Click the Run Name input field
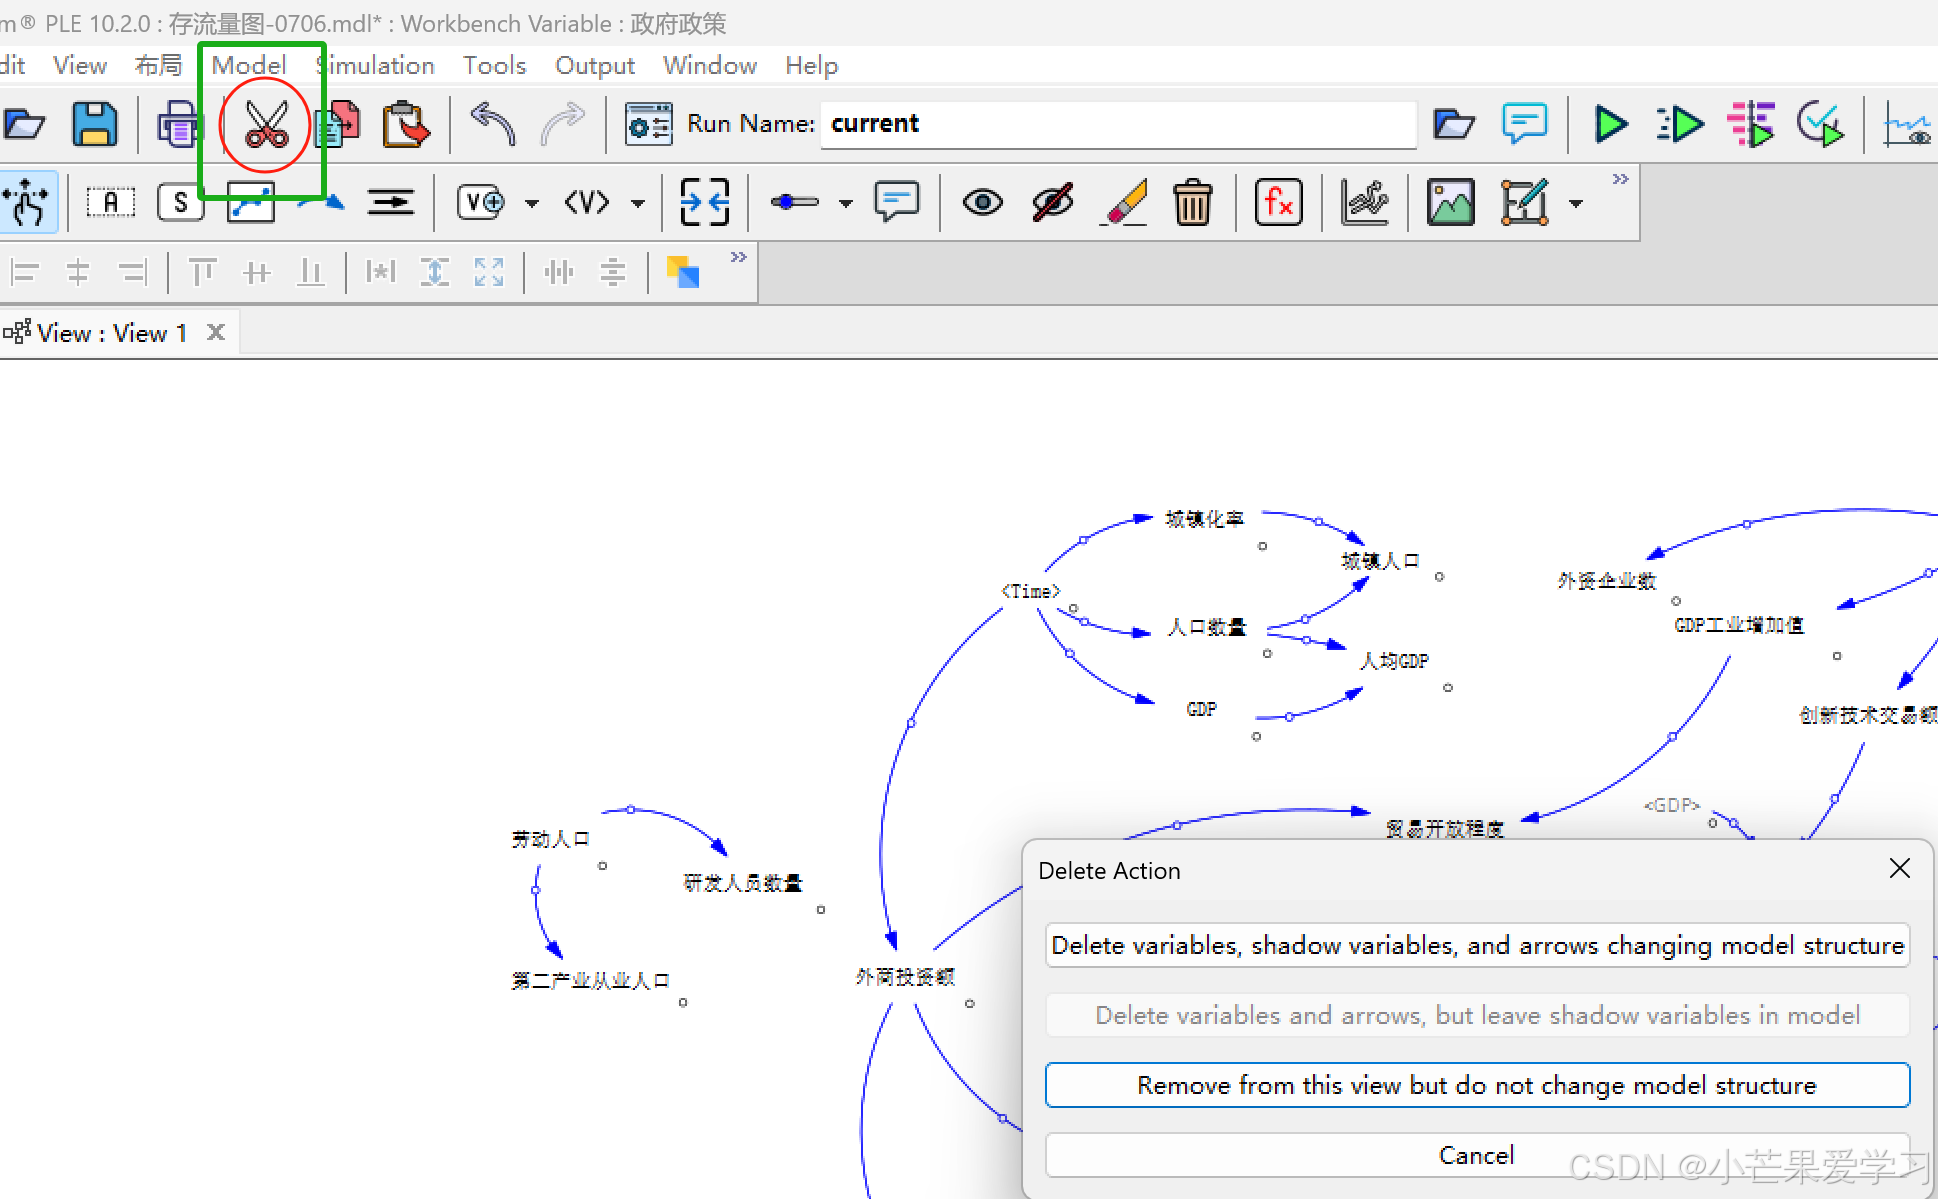The height and width of the screenshot is (1199, 1938). click(x=1117, y=124)
